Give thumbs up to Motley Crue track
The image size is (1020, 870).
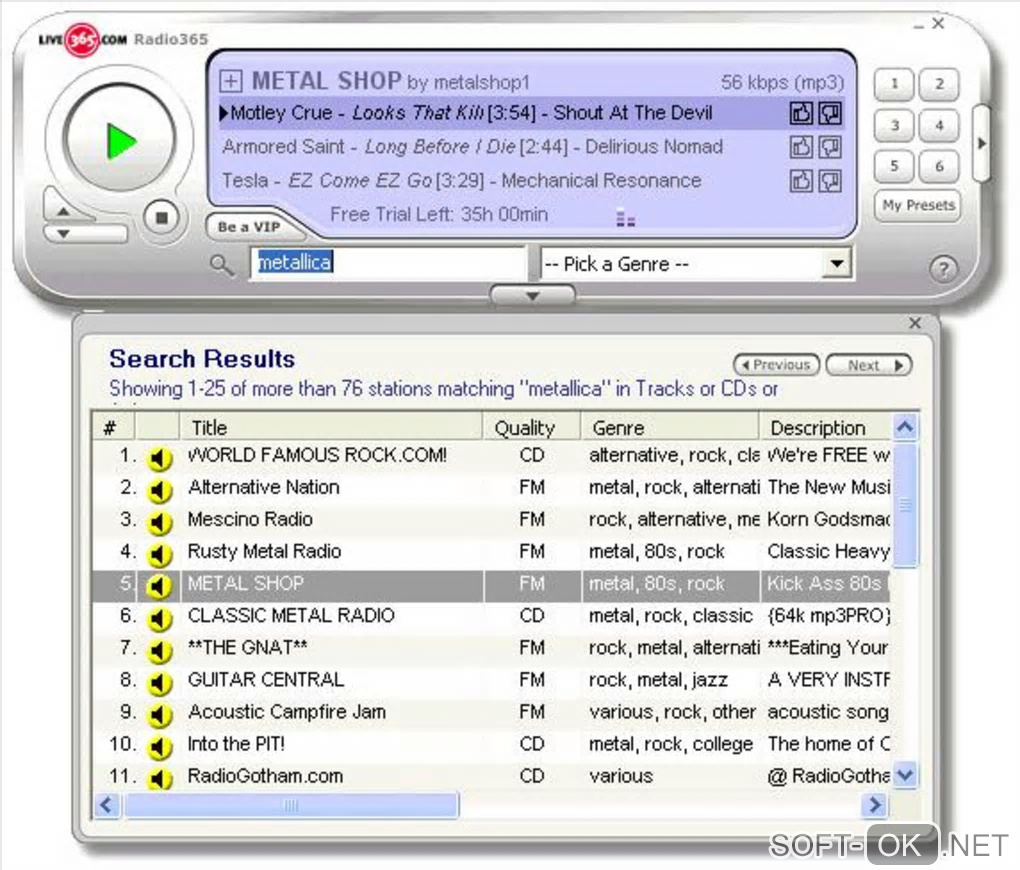coord(801,113)
